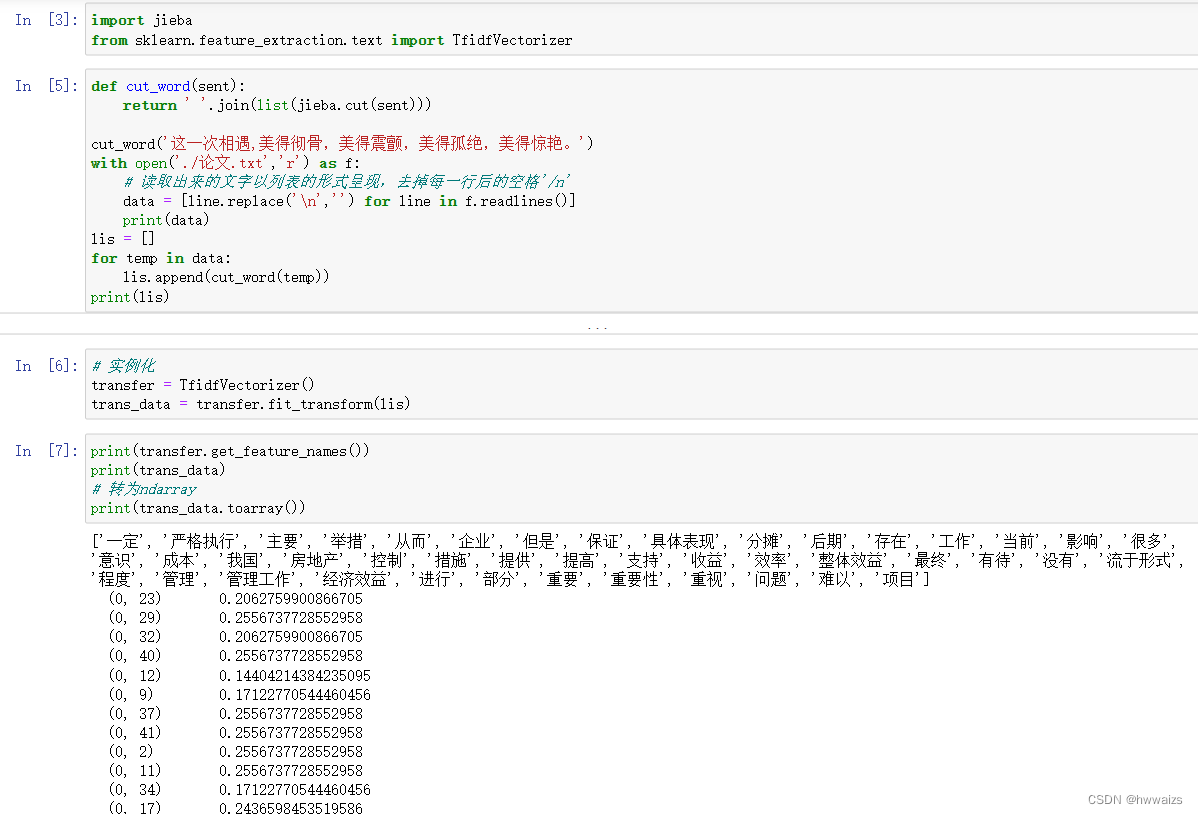Click 'for temp in data:' line
The image size is (1198, 814).
(160, 258)
